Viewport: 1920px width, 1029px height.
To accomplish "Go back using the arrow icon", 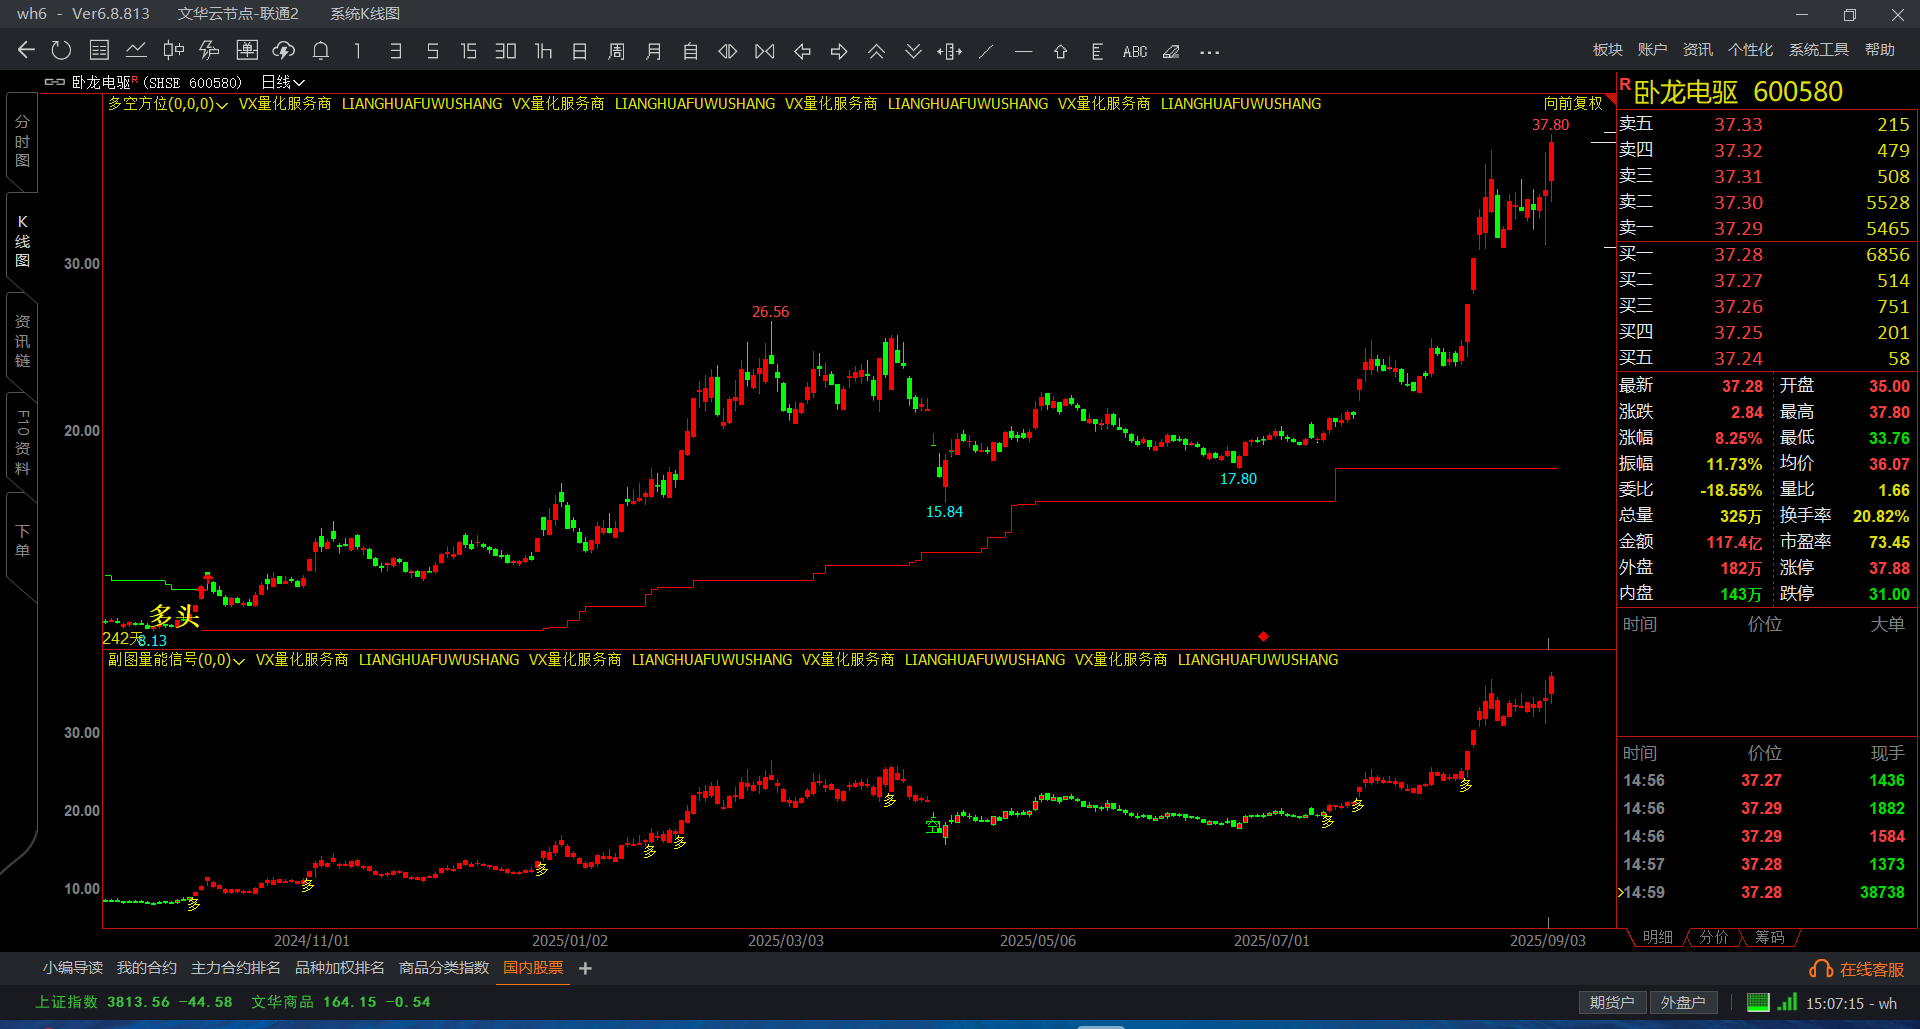I will 26,51.
